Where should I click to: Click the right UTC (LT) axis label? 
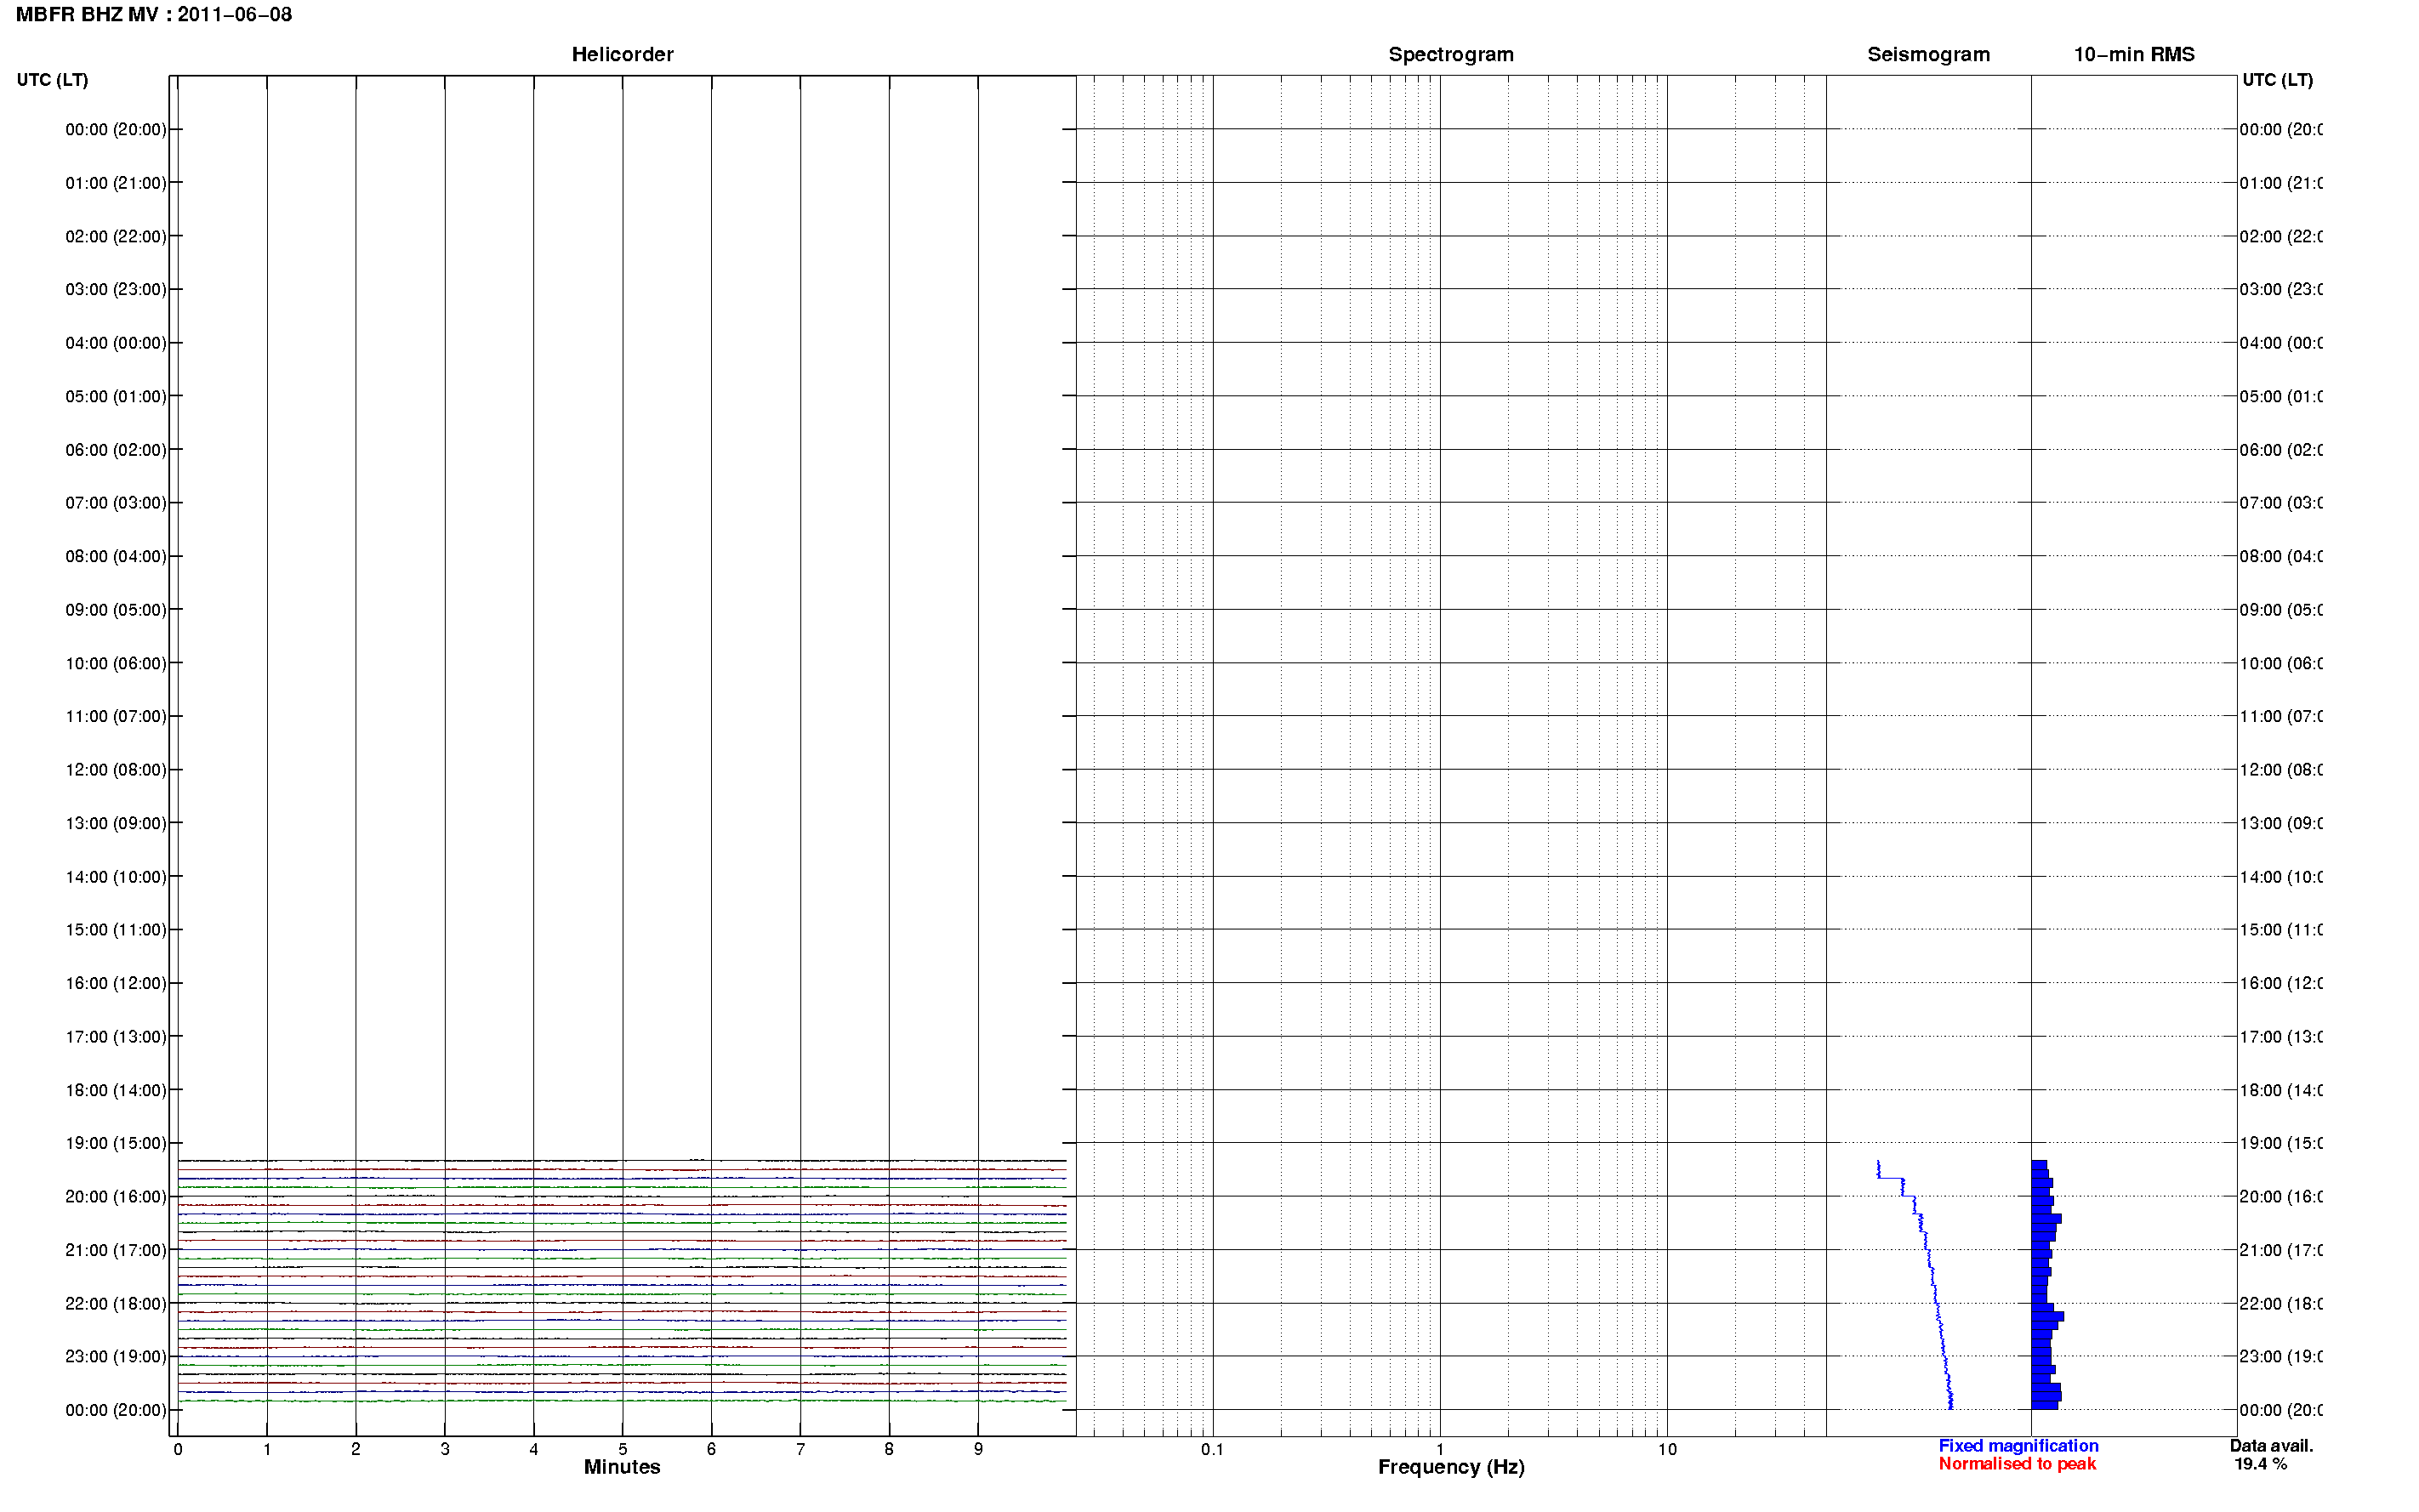[x=2277, y=80]
